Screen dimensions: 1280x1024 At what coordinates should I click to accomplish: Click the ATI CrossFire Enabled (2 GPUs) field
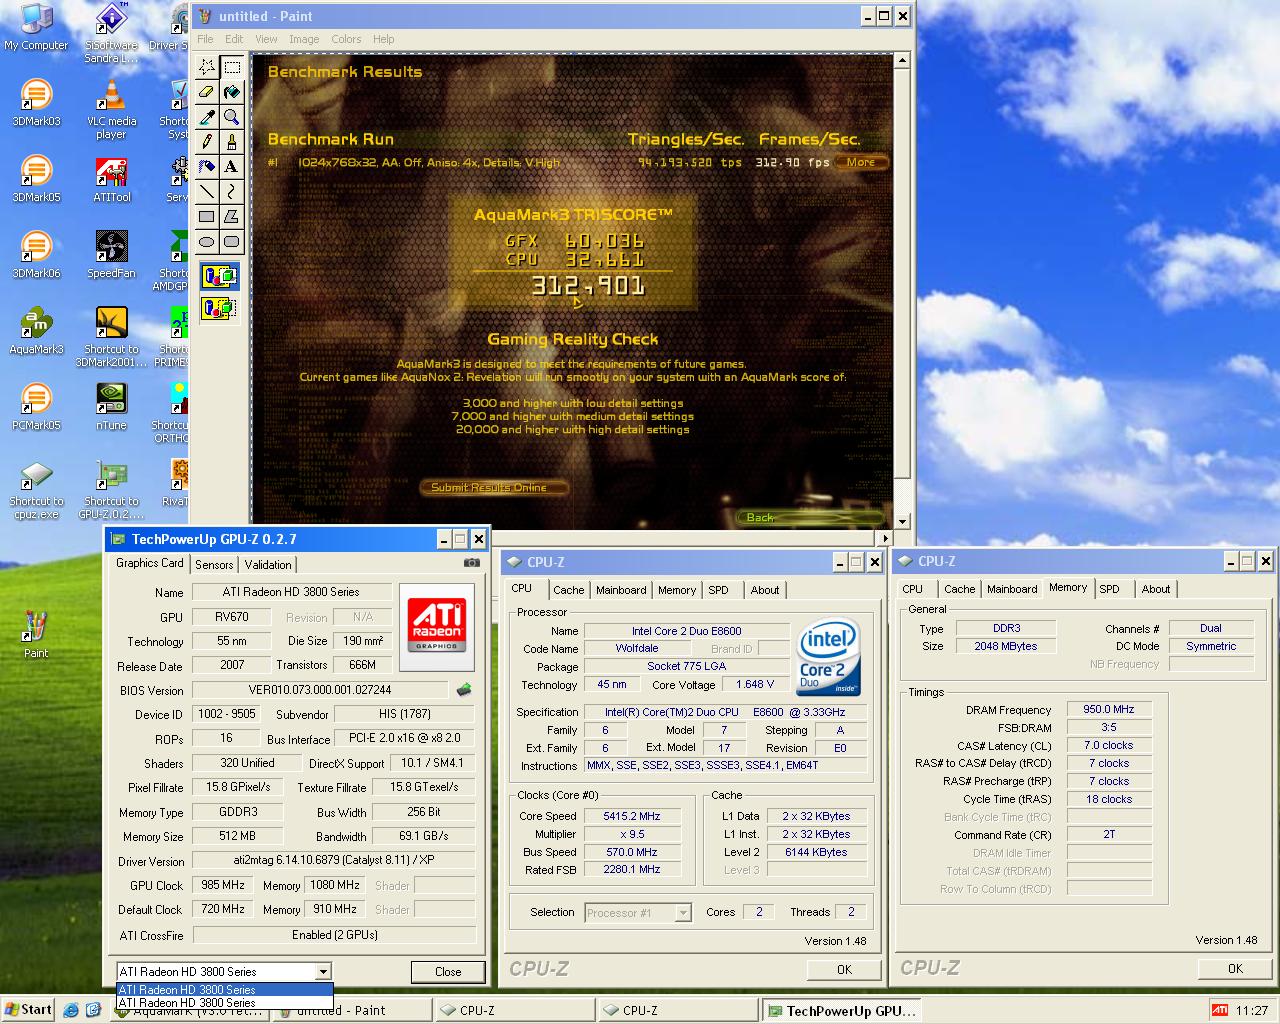(334, 935)
